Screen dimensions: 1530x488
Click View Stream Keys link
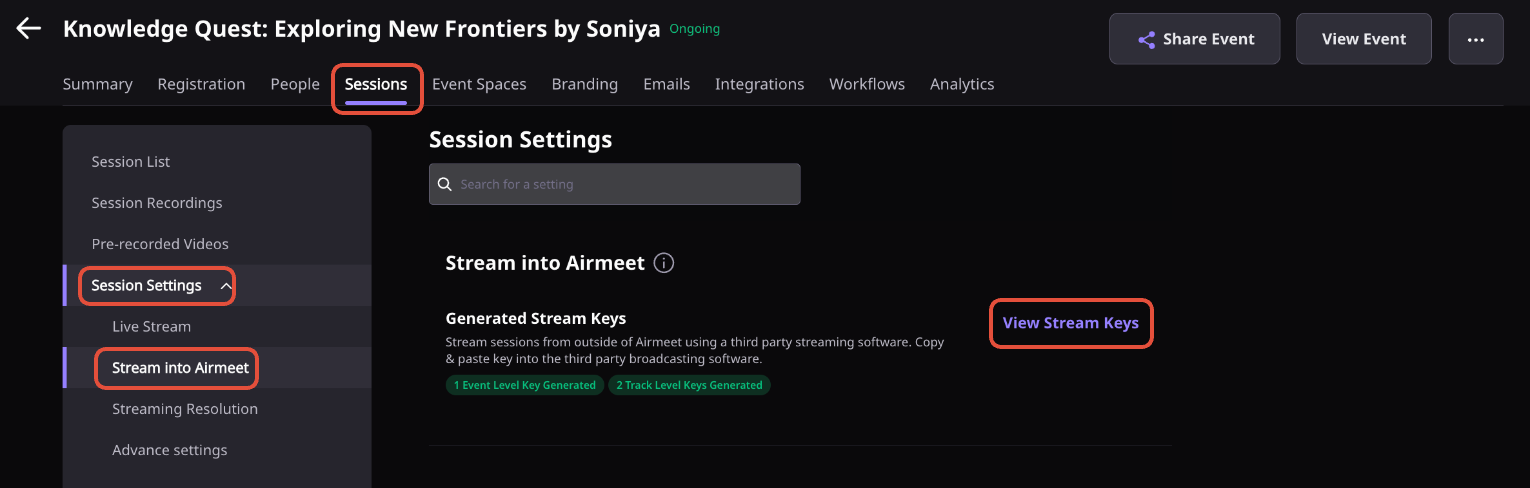pyautogui.click(x=1071, y=323)
